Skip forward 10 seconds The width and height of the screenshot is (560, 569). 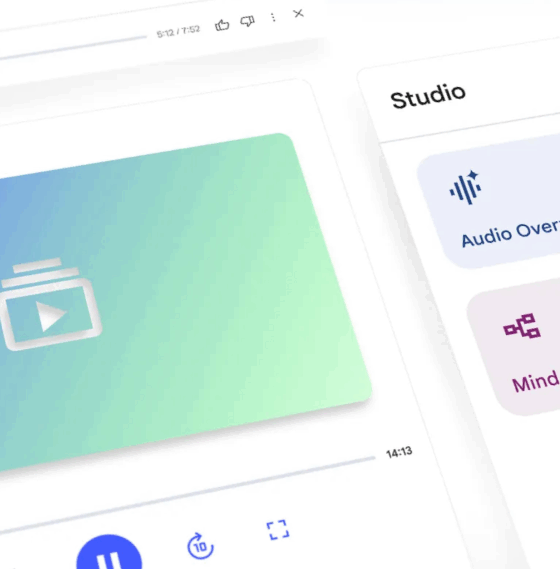(x=200, y=546)
